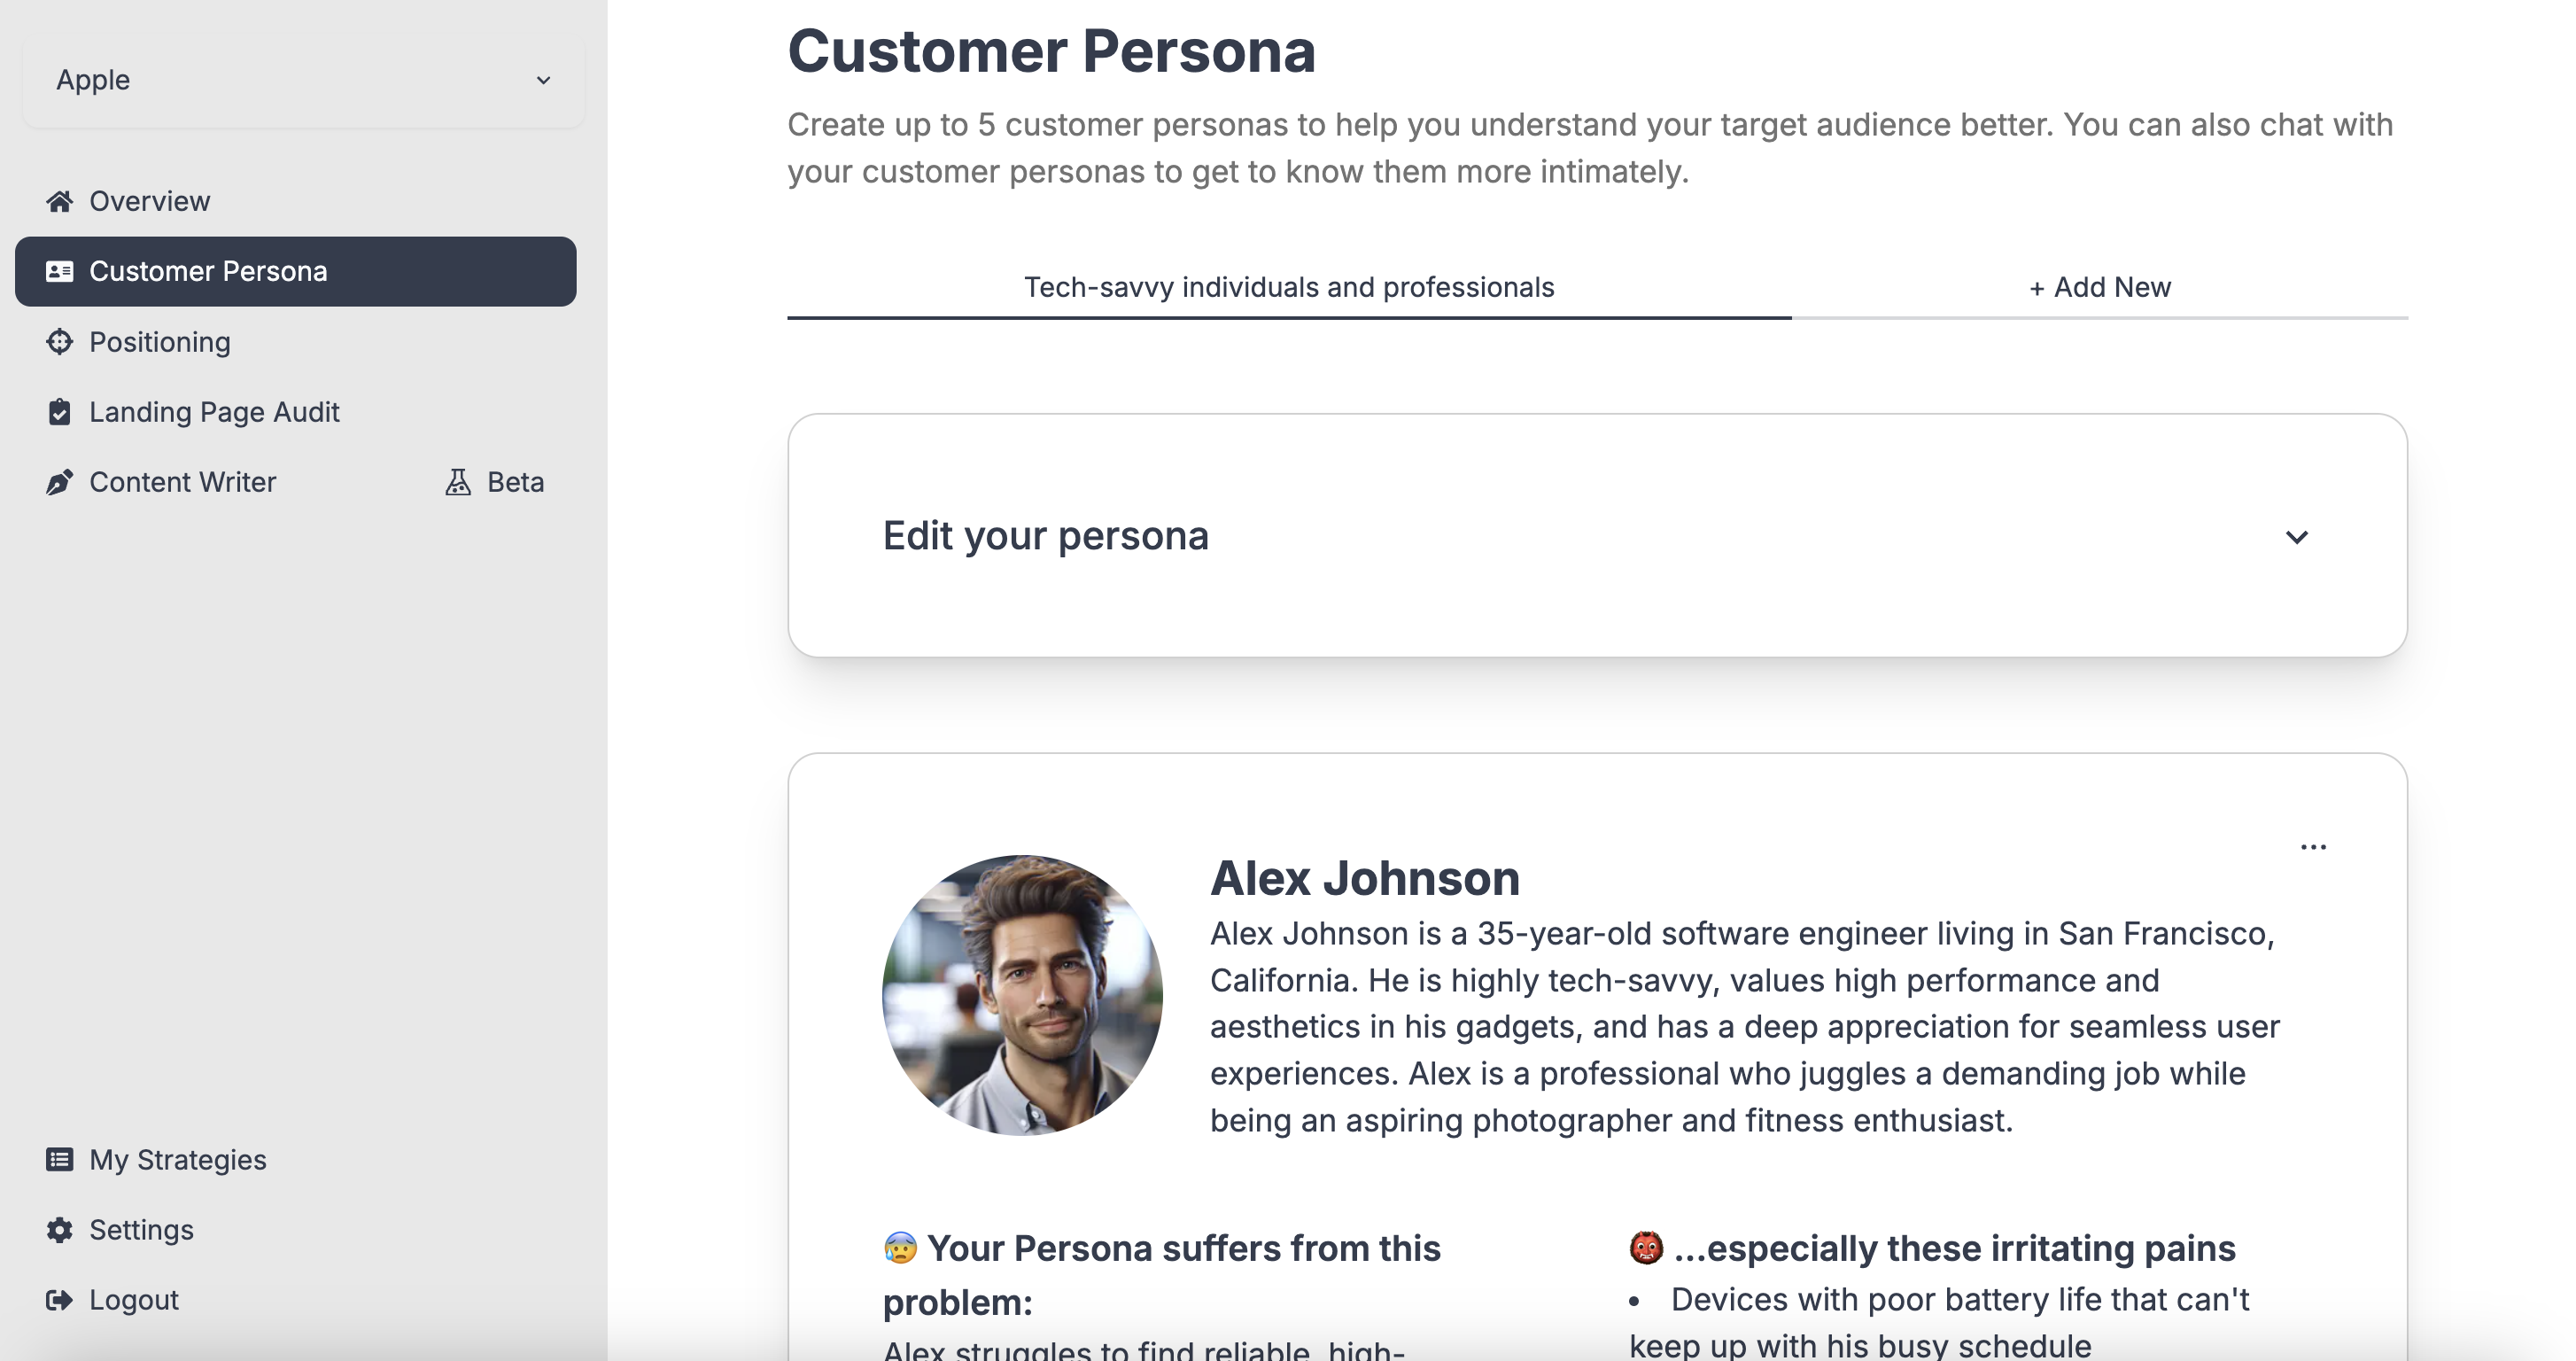The height and width of the screenshot is (1361, 2576).
Task: Click the + Add New persona tab
Action: coord(2099,288)
